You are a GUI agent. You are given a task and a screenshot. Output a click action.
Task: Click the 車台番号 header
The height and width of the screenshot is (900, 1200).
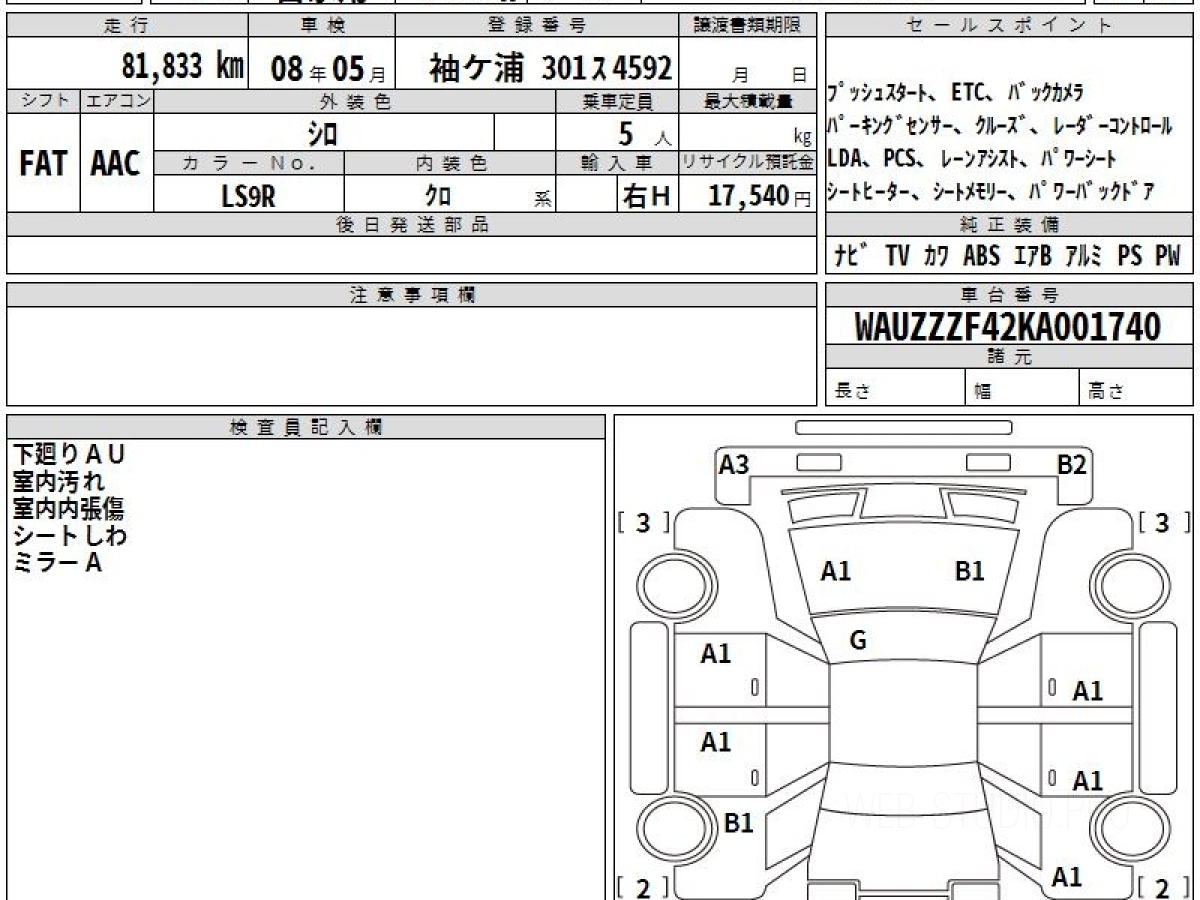click(1009, 295)
